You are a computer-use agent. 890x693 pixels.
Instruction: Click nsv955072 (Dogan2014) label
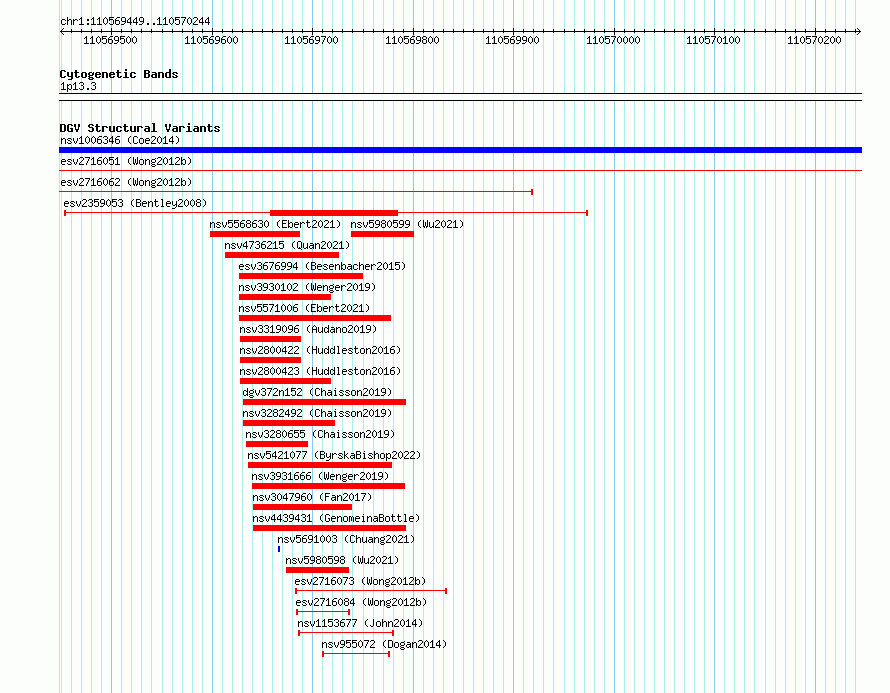(x=384, y=644)
